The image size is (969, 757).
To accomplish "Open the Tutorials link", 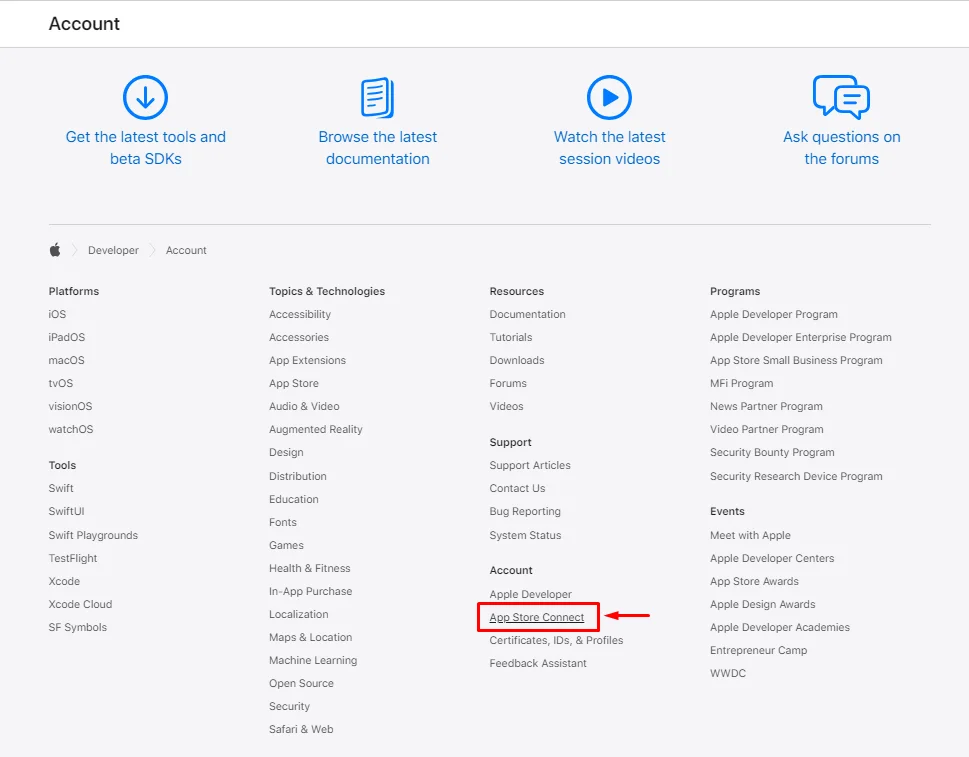I will pos(510,337).
